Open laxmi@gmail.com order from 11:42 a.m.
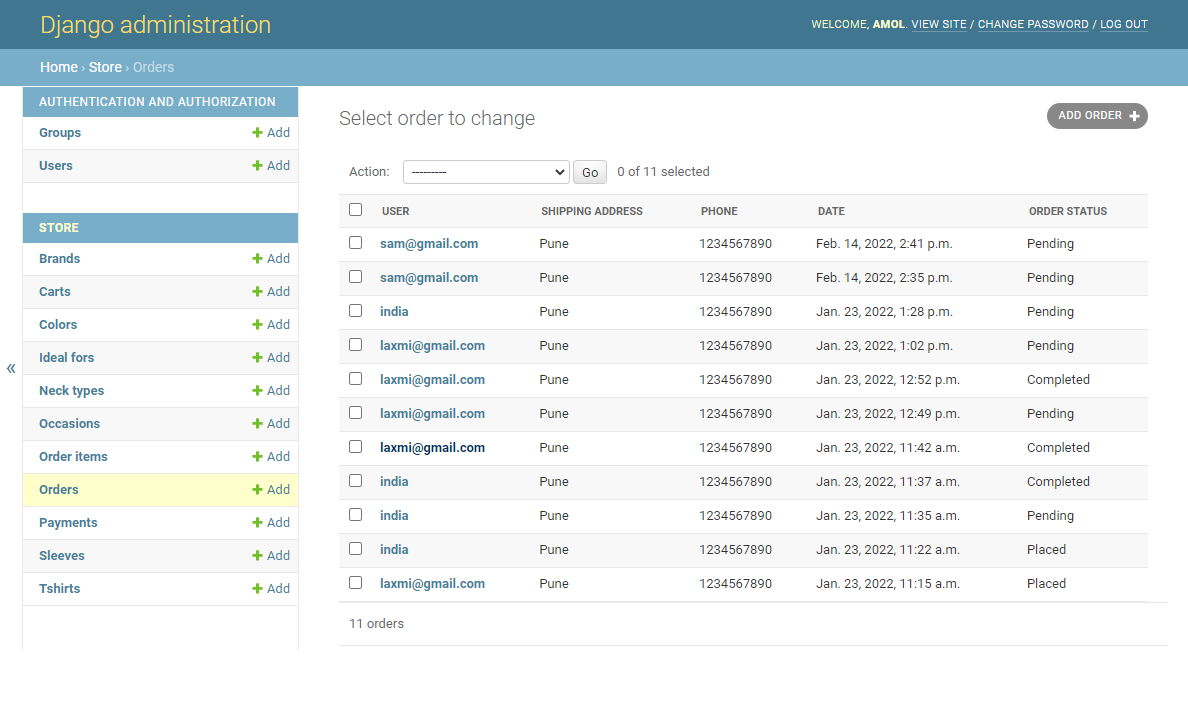The height and width of the screenshot is (716, 1188). pos(433,448)
